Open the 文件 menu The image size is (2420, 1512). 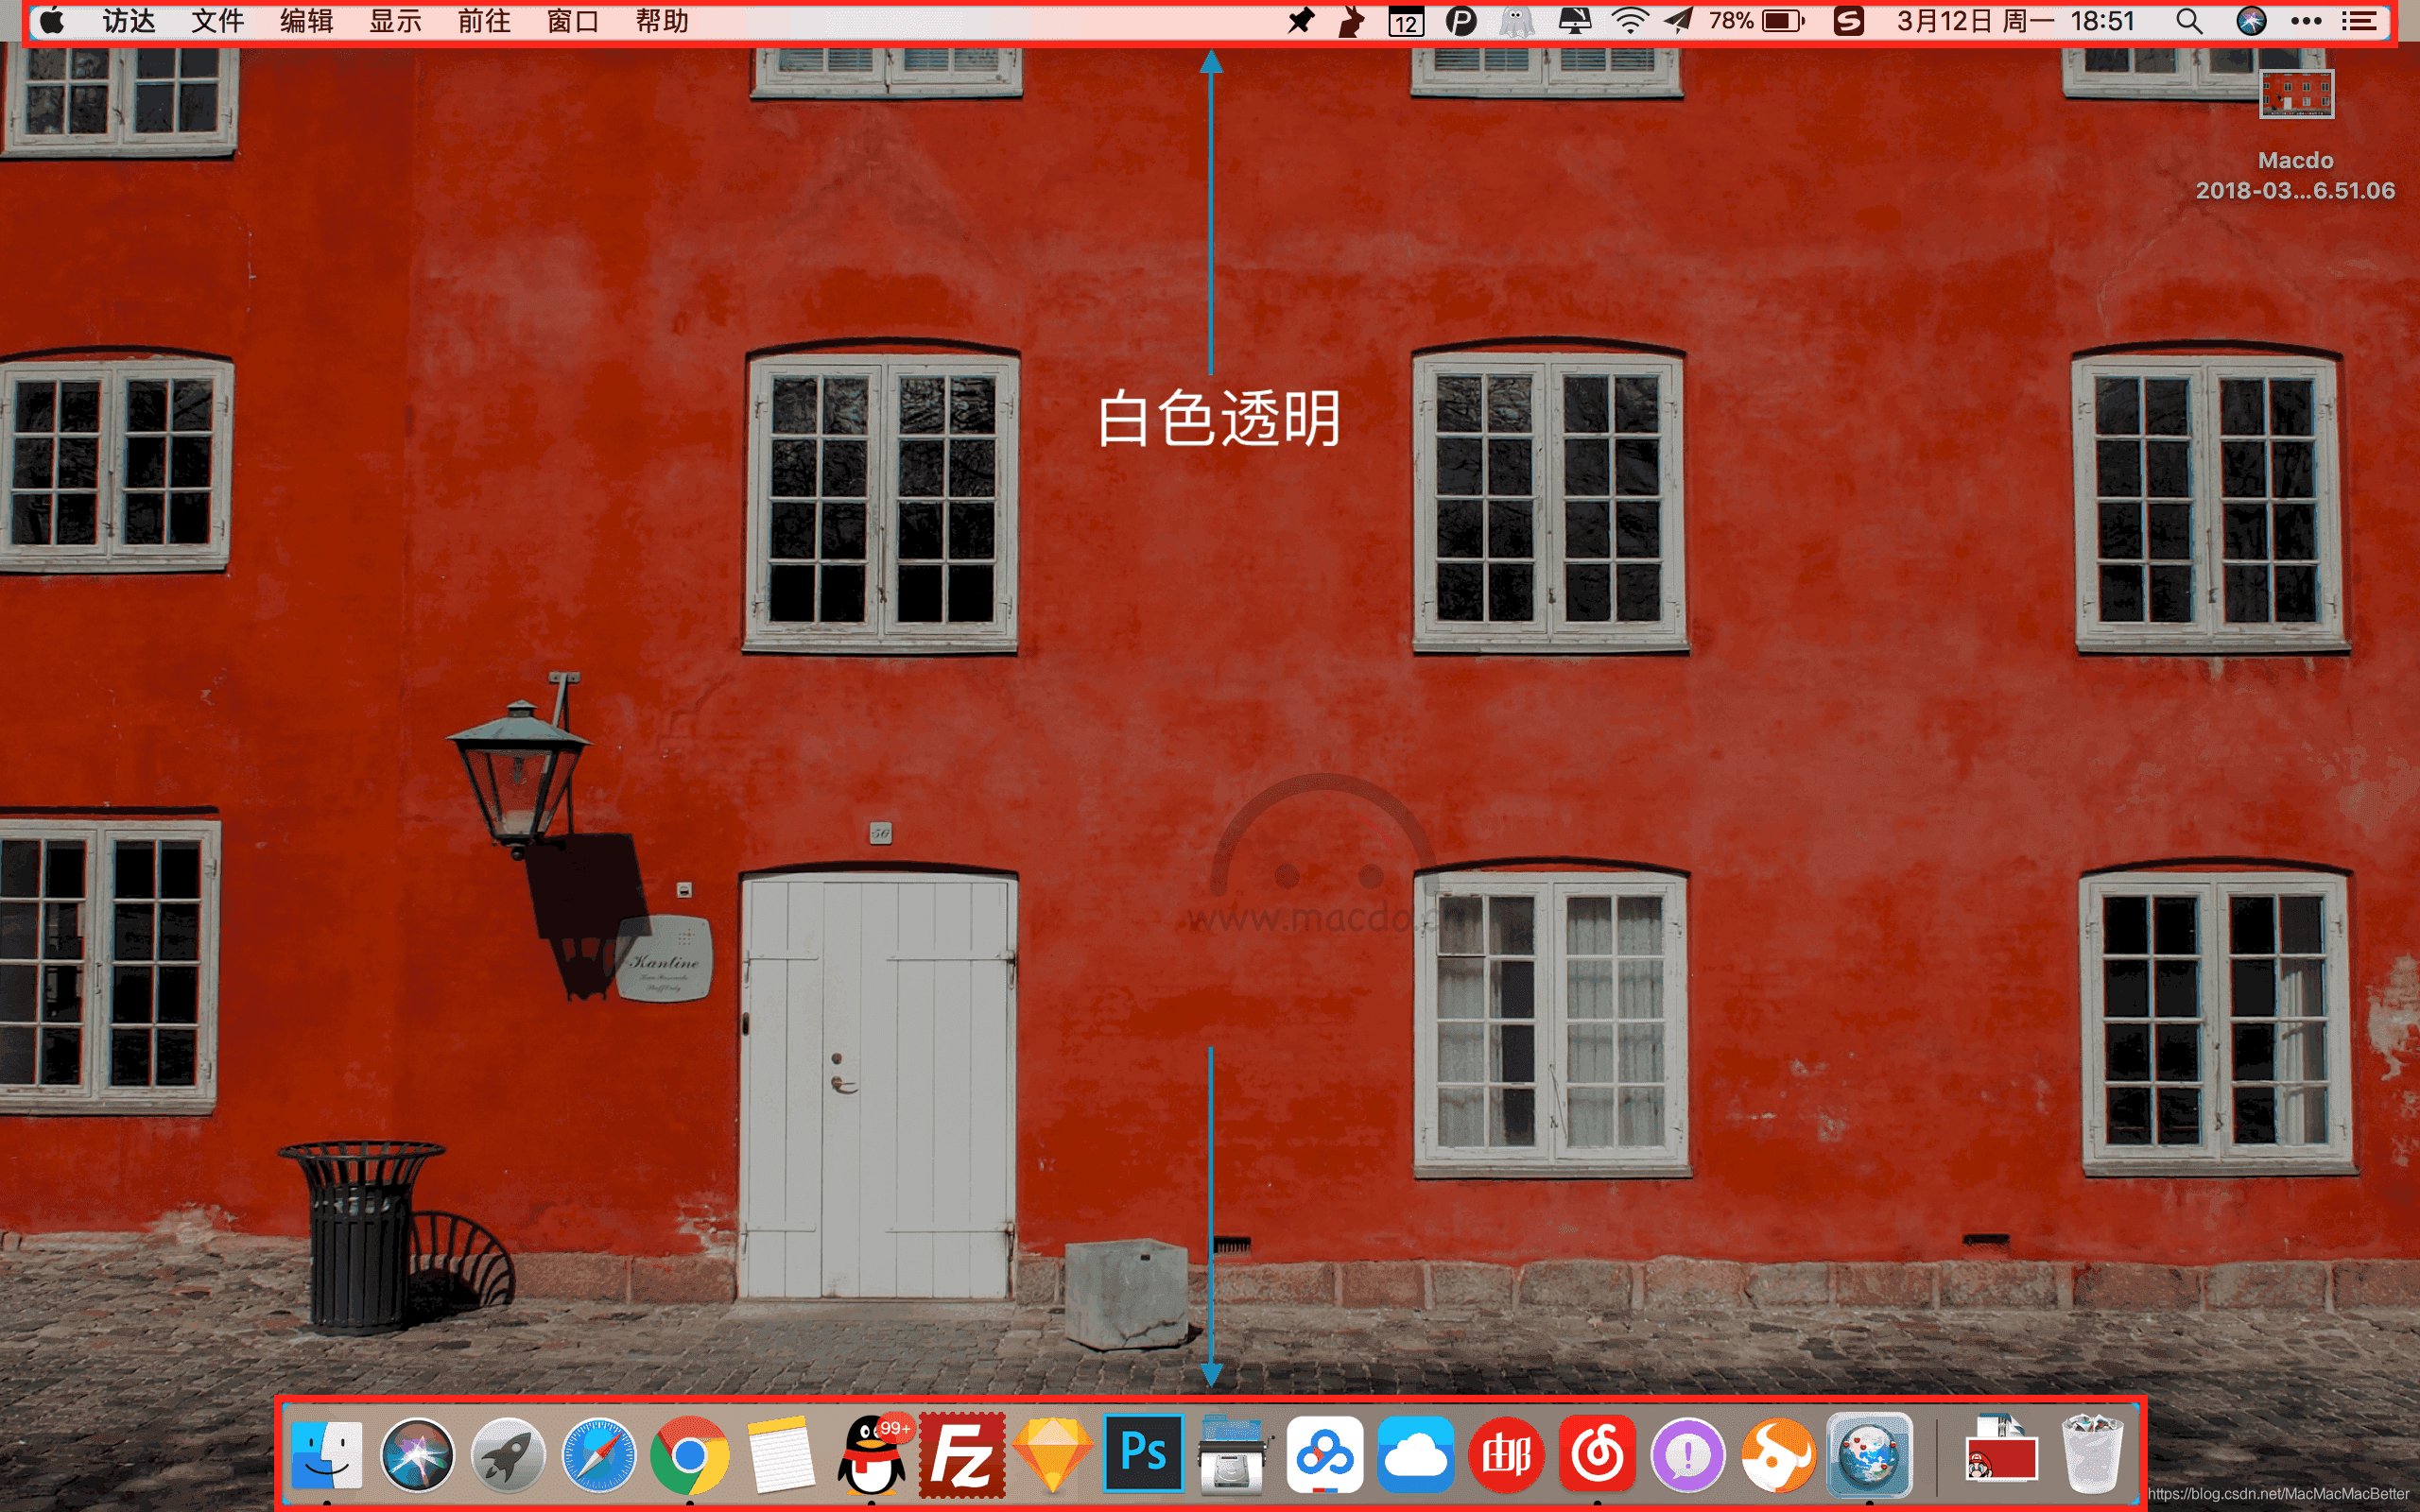(217, 21)
